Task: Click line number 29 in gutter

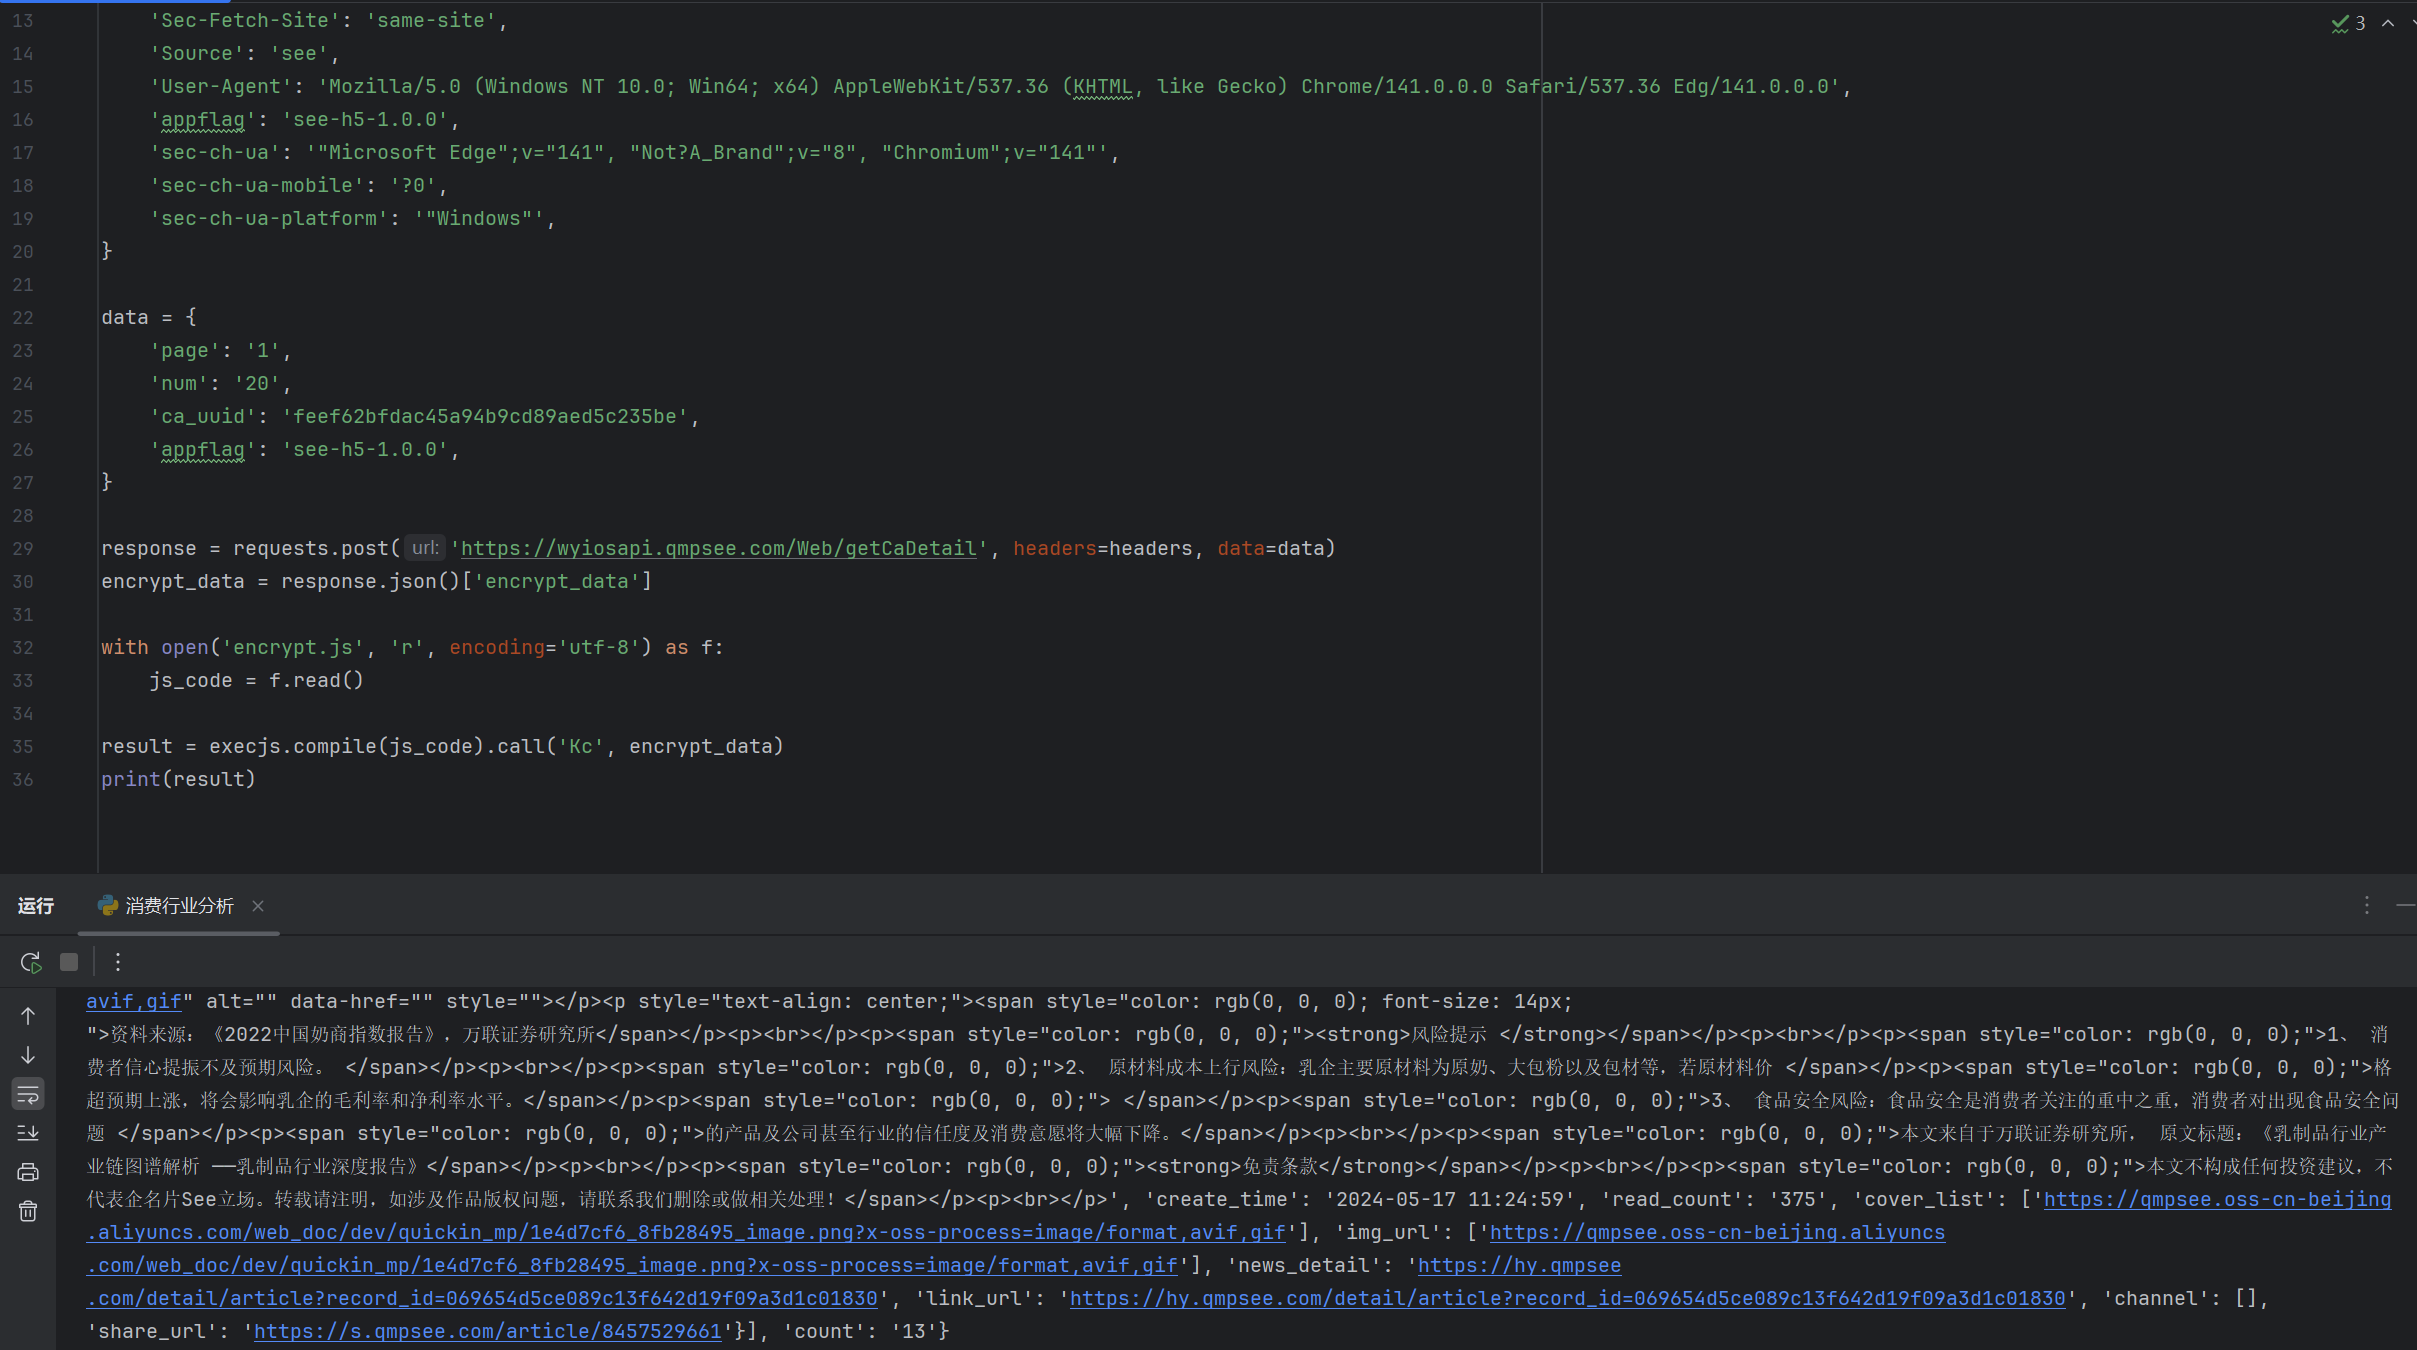Action: click(23, 549)
